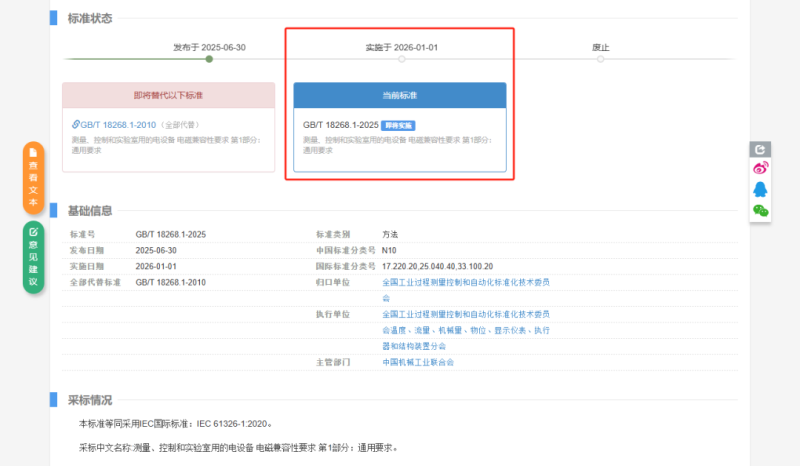Image resolution: width=800 pixels, height=466 pixels.
Task: Click the 实施于 2026-01-01 timeline node
Action: pos(401,59)
